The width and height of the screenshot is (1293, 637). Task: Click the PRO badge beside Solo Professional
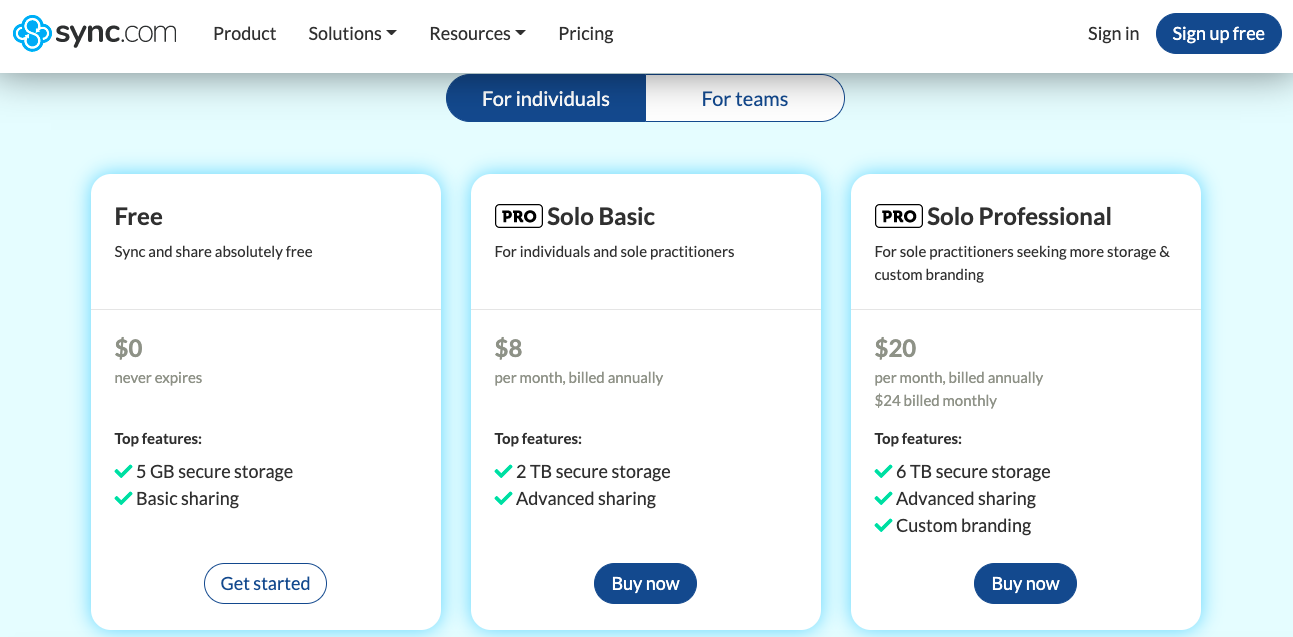tap(898, 216)
